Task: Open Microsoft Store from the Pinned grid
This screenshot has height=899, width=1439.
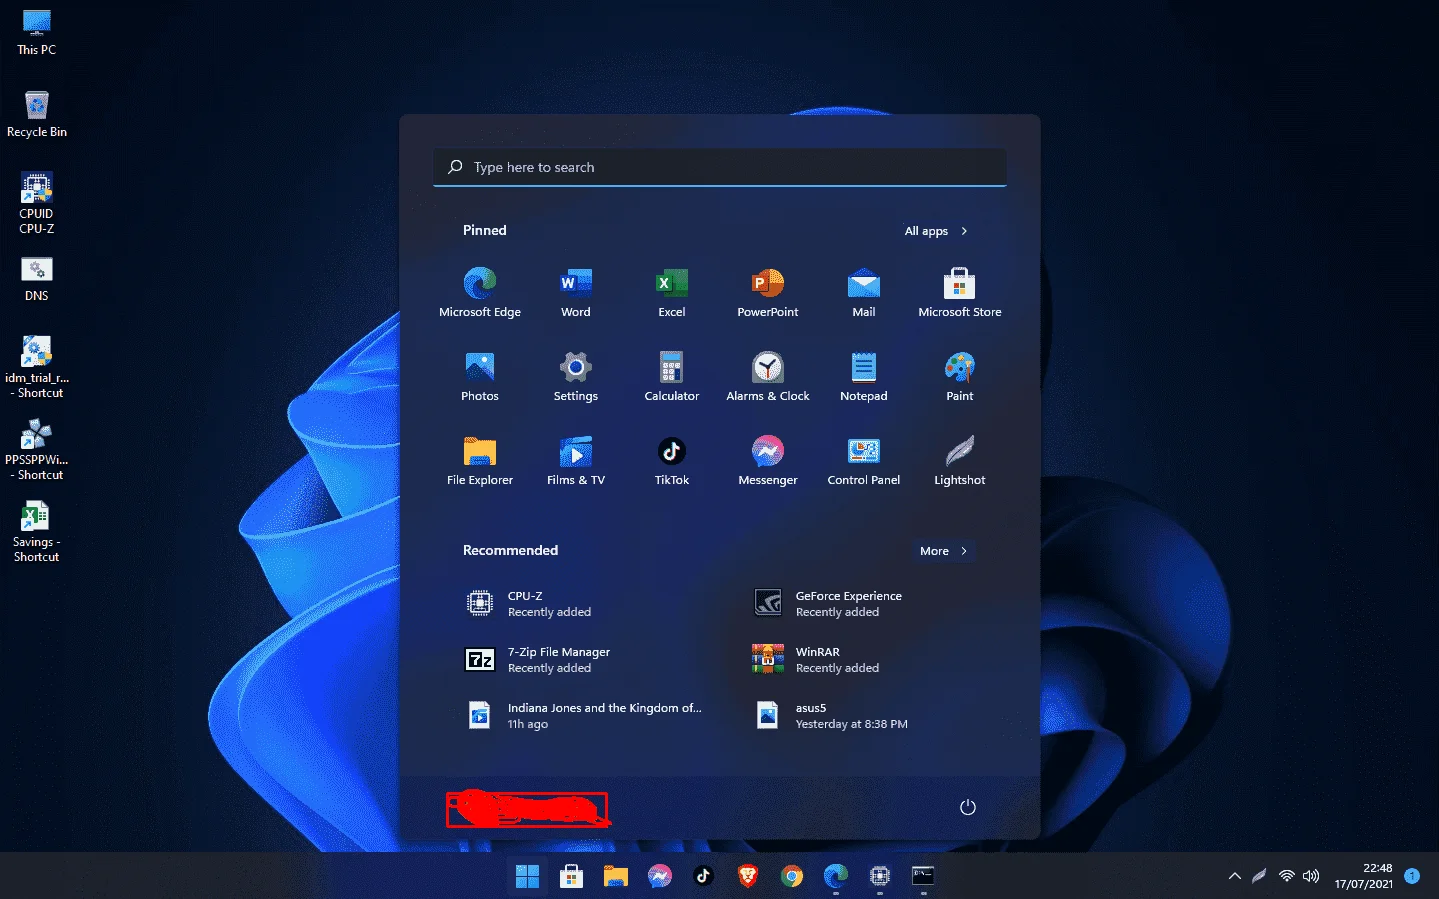Action: point(960,292)
